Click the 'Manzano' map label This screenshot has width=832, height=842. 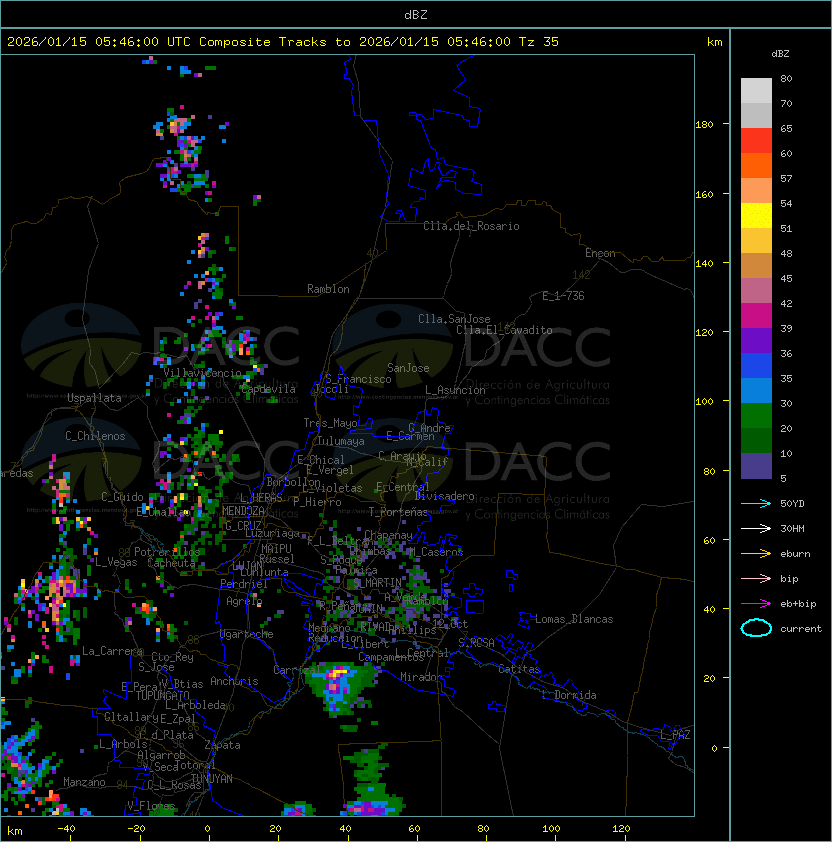tap(84, 782)
